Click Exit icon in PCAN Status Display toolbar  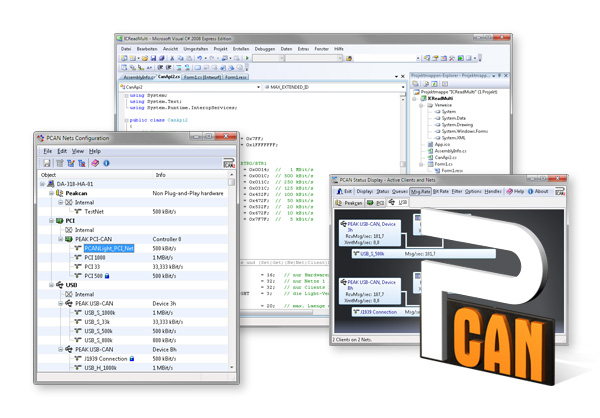[x=340, y=191]
